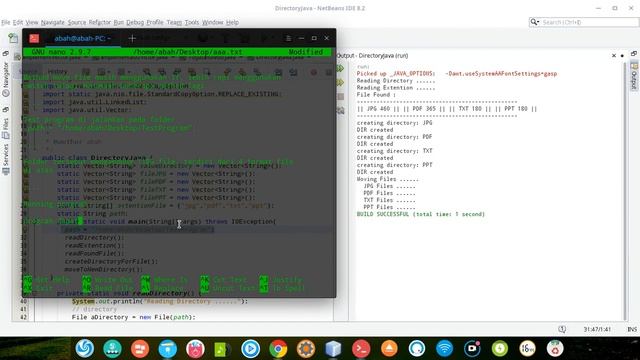Click the notifications icon in status bar

(x=562, y=329)
